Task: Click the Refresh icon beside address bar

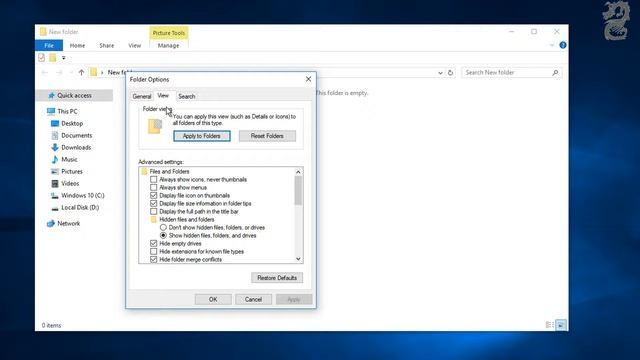Action: click(450, 73)
